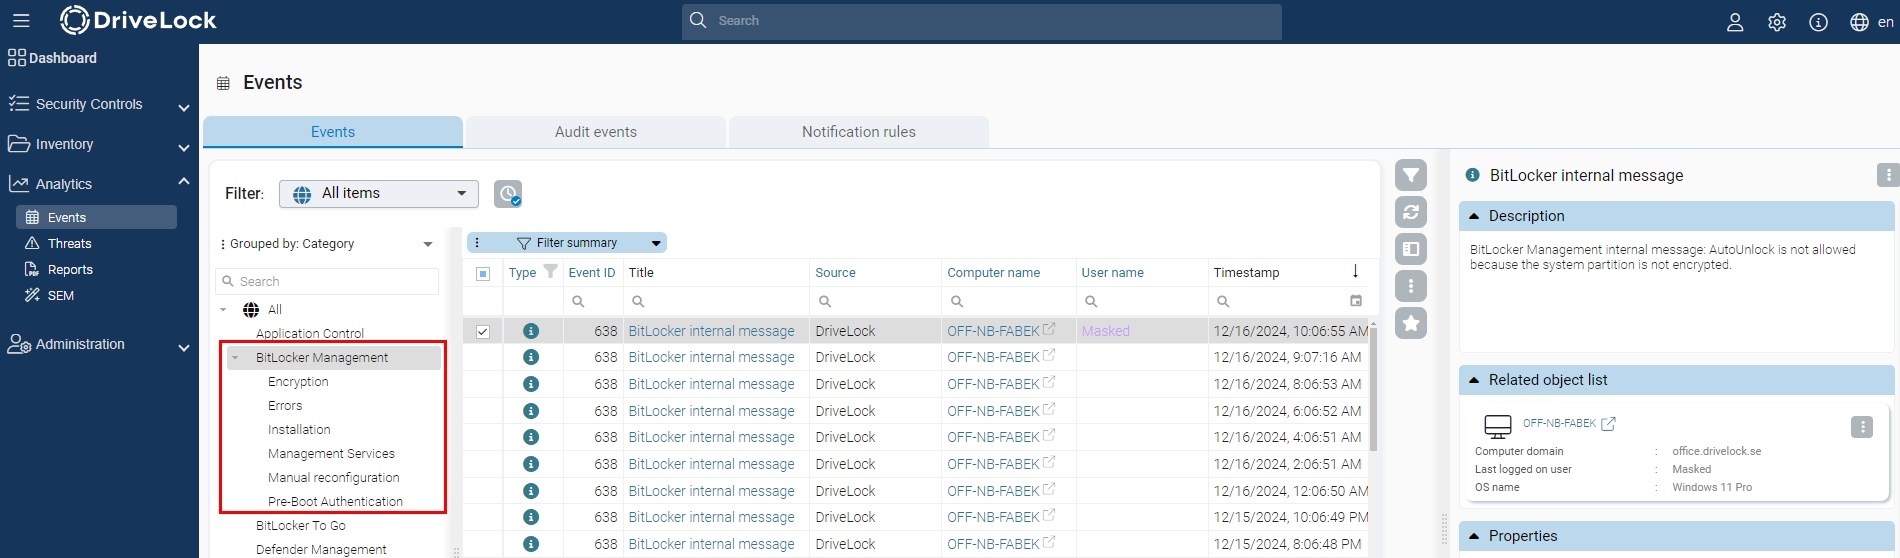Click the events table vertical scrollbar
Screen dimensions: 1900x558
pyautogui.click(x=1374, y=390)
